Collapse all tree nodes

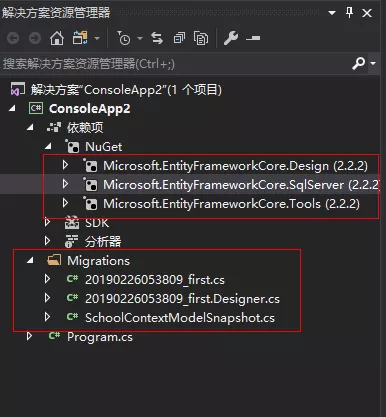click(179, 38)
